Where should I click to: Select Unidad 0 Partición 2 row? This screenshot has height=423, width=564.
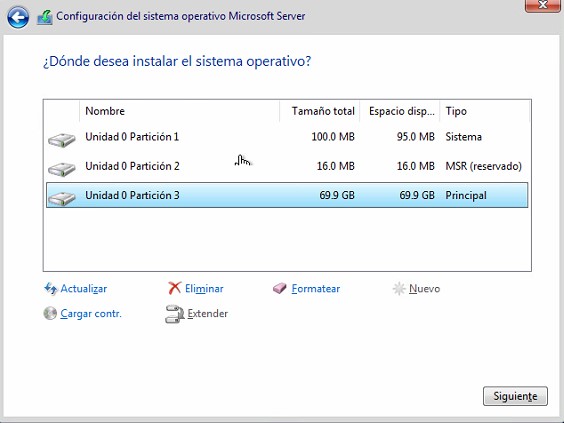click(x=287, y=166)
